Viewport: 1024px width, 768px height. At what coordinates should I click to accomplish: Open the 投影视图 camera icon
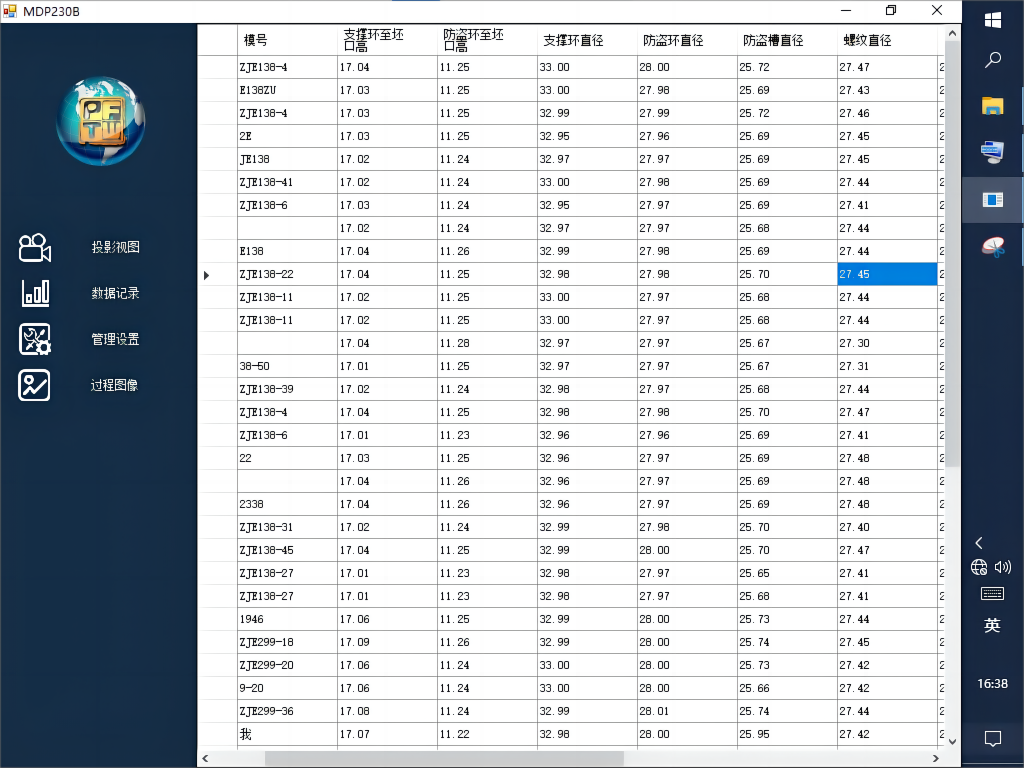click(35, 248)
